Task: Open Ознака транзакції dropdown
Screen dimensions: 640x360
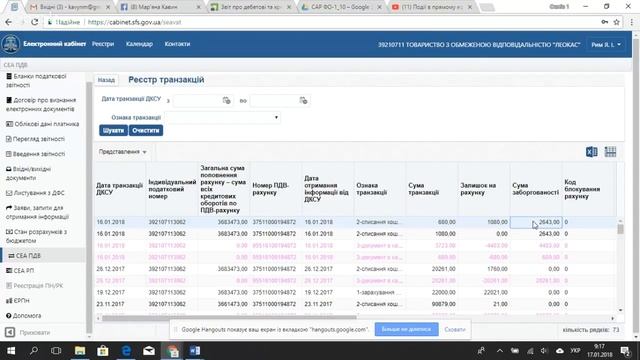Action: pyautogui.click(x=223, y=118)
